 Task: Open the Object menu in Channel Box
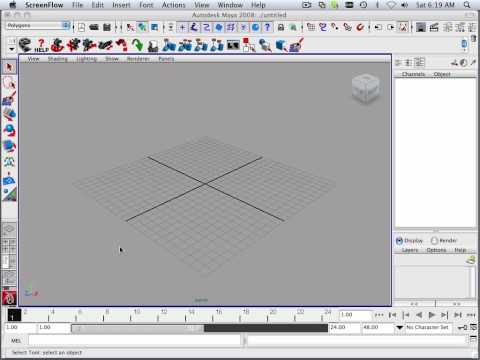(x=442, y=74)
